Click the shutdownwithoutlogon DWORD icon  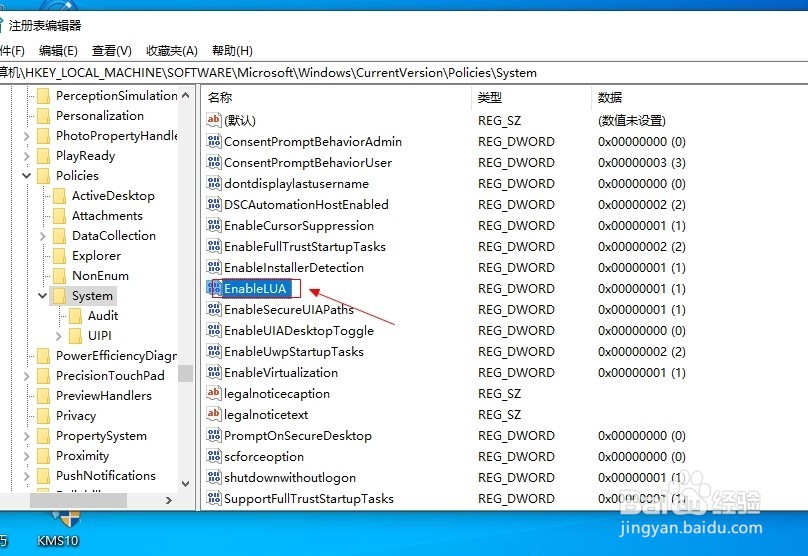(x=214, y=477)
